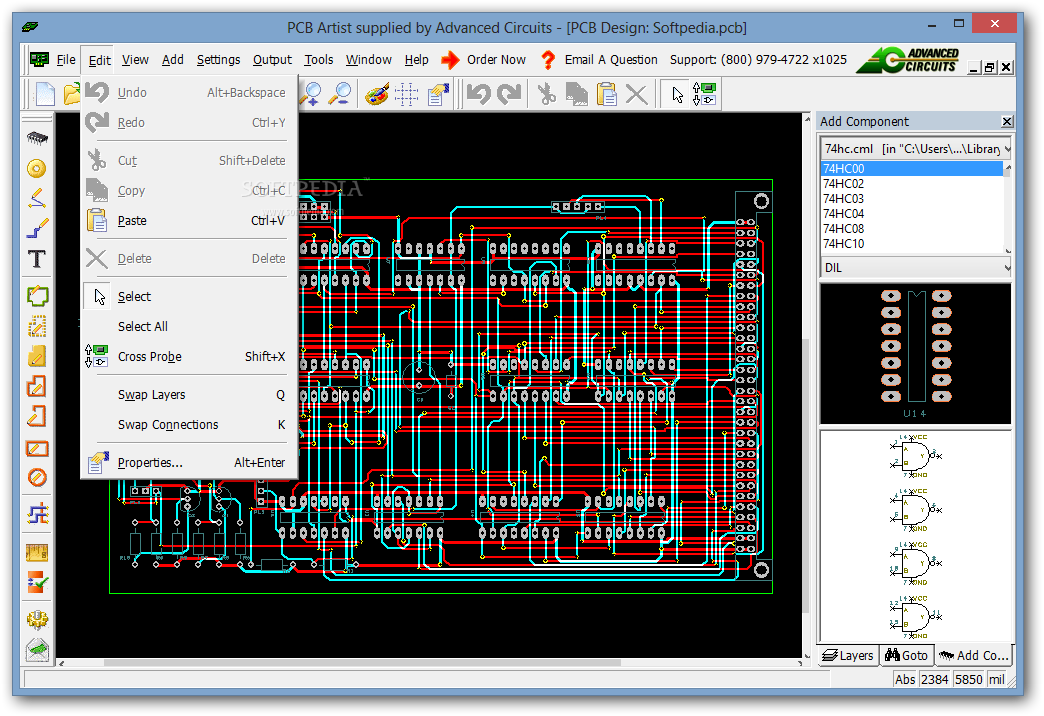1044x716 pixels.
Task: Select the Add Text tool
Action: pyautogui.click(x=37, y=258)
